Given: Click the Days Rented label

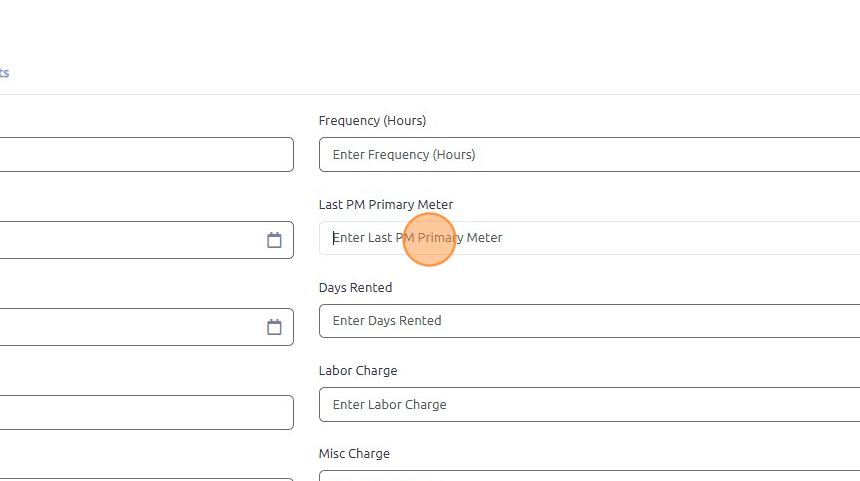Looking at the screenshot, I should 355,288.
